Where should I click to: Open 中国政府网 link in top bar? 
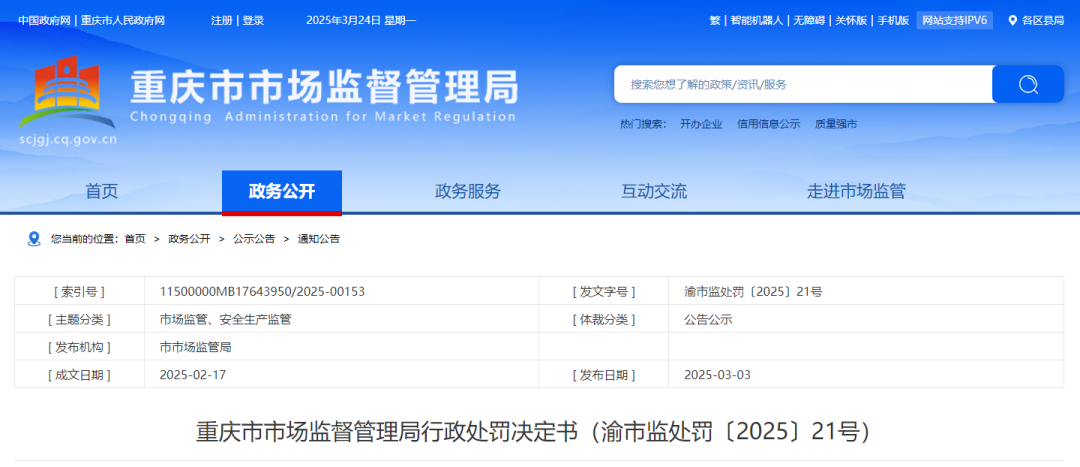point(44,21)
